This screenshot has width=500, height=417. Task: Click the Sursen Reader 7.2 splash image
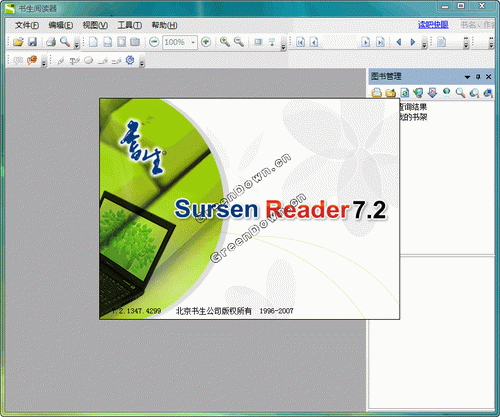pos(249,209)
